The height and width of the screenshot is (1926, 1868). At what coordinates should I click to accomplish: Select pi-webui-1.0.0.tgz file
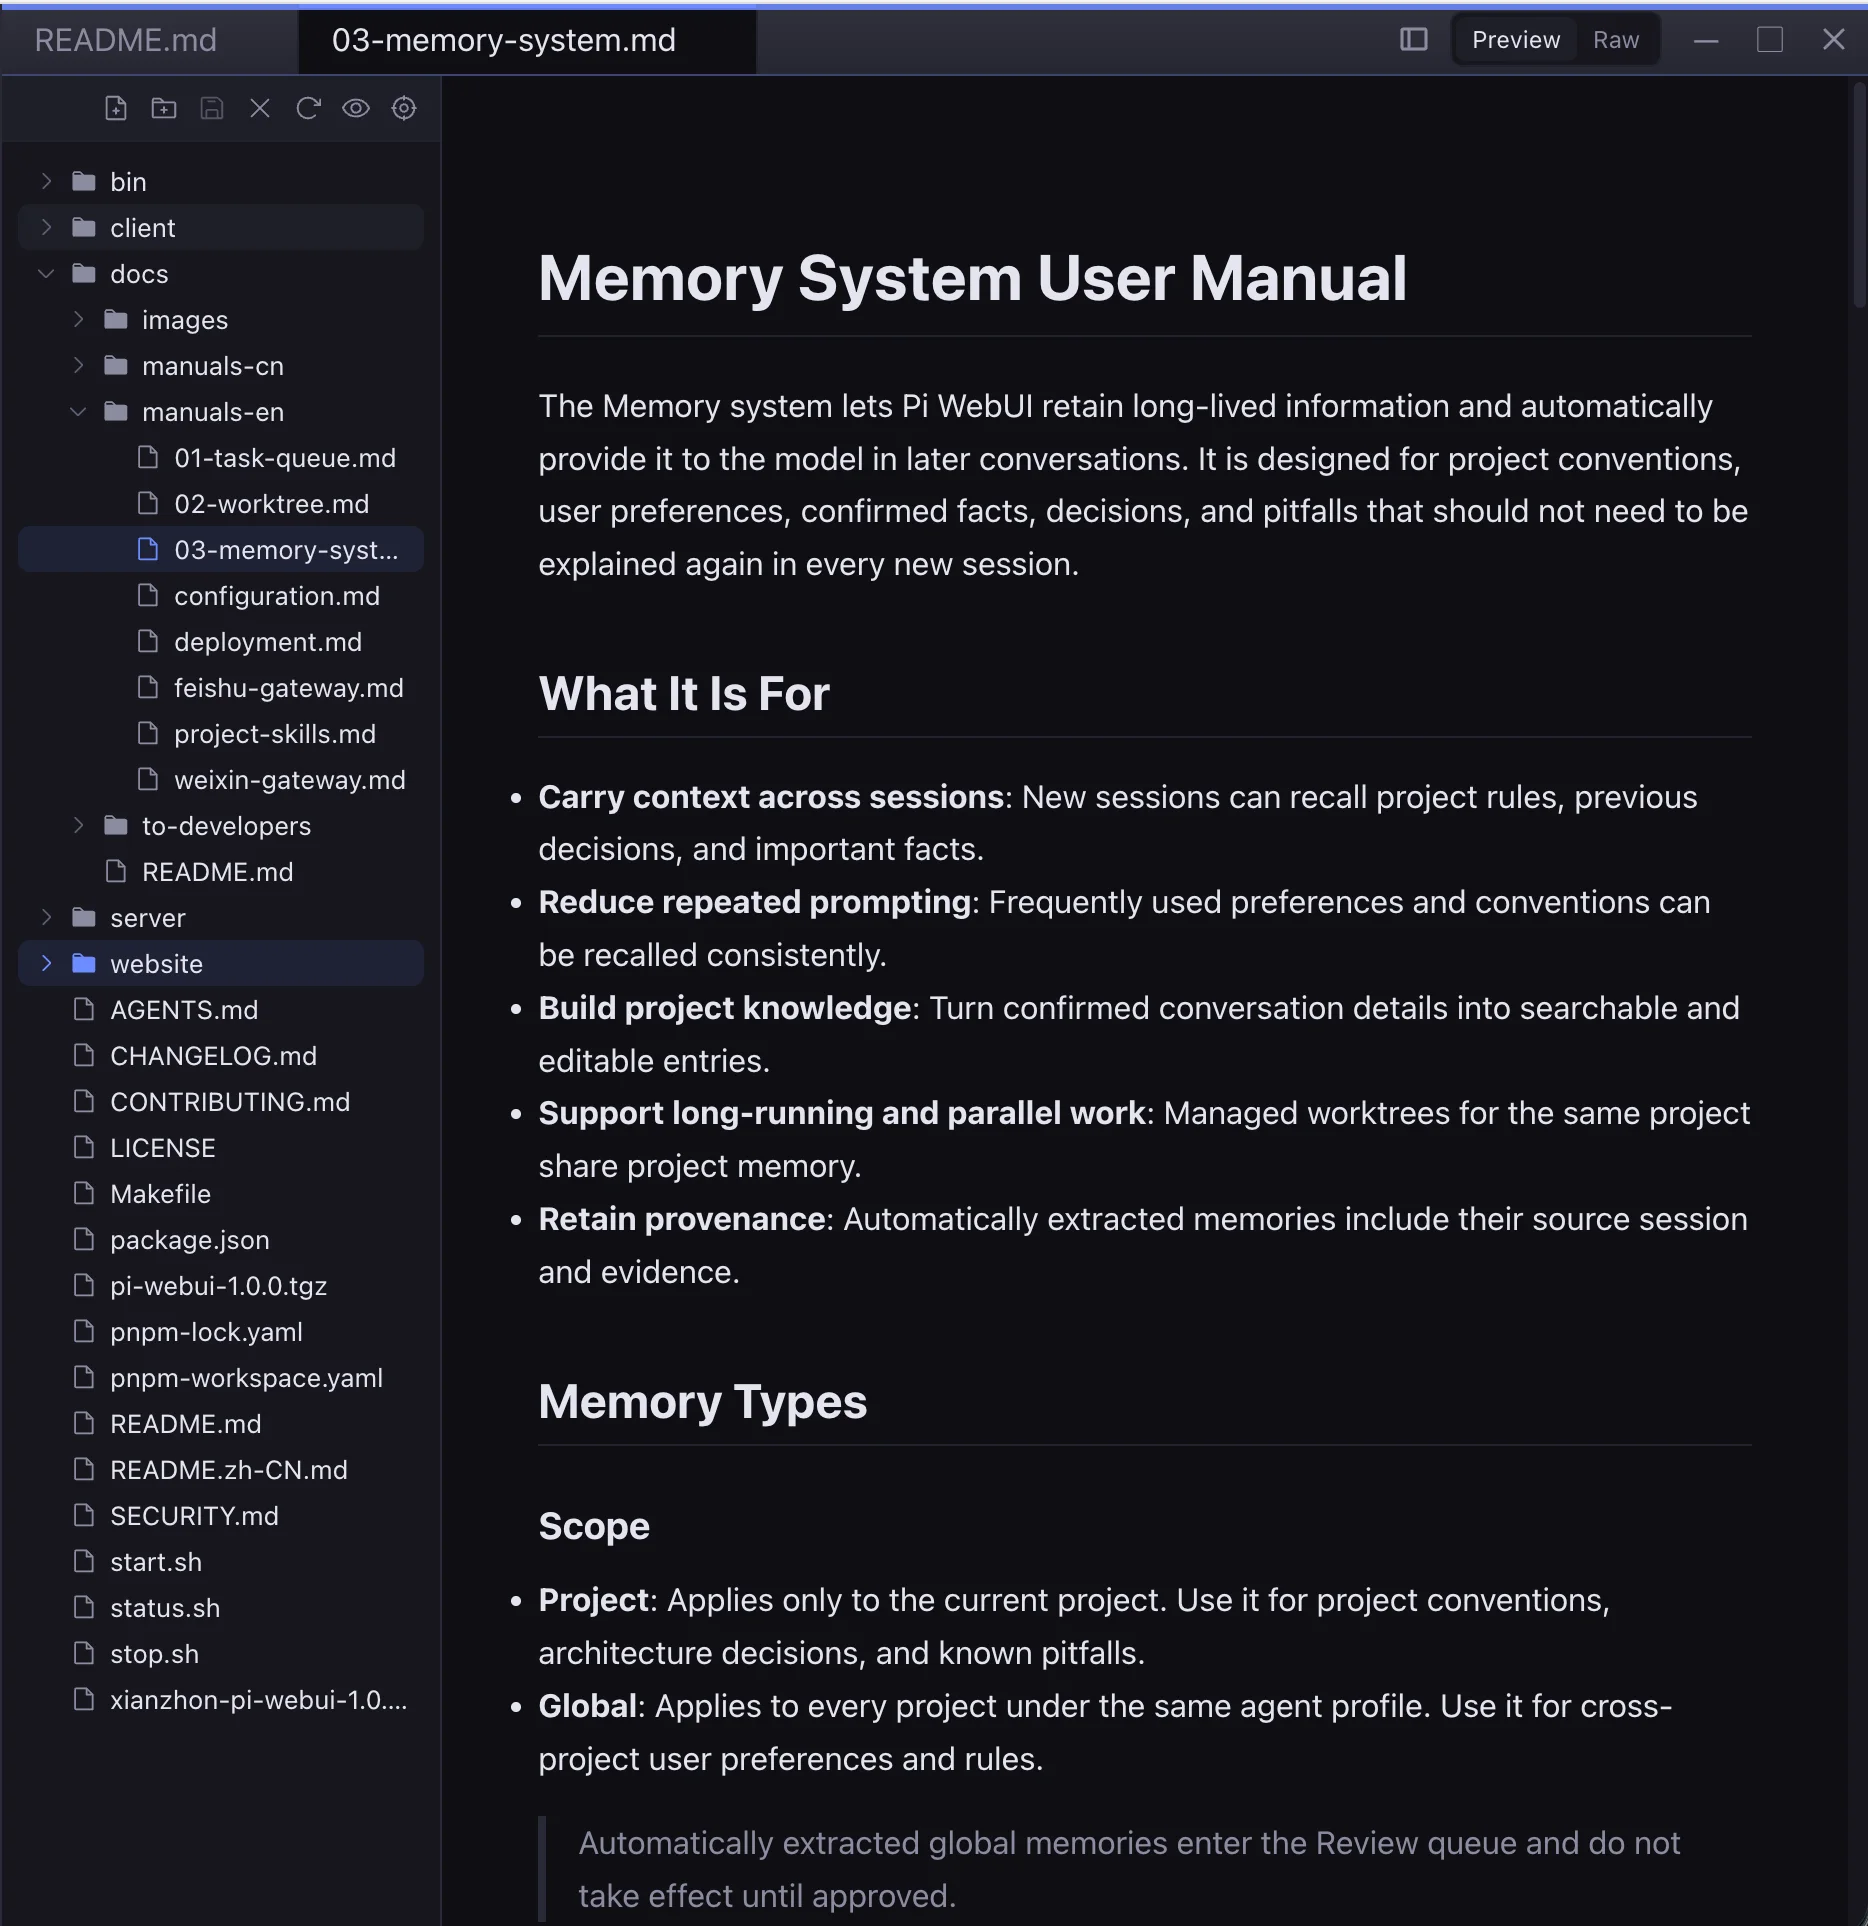coord(221,1285)
